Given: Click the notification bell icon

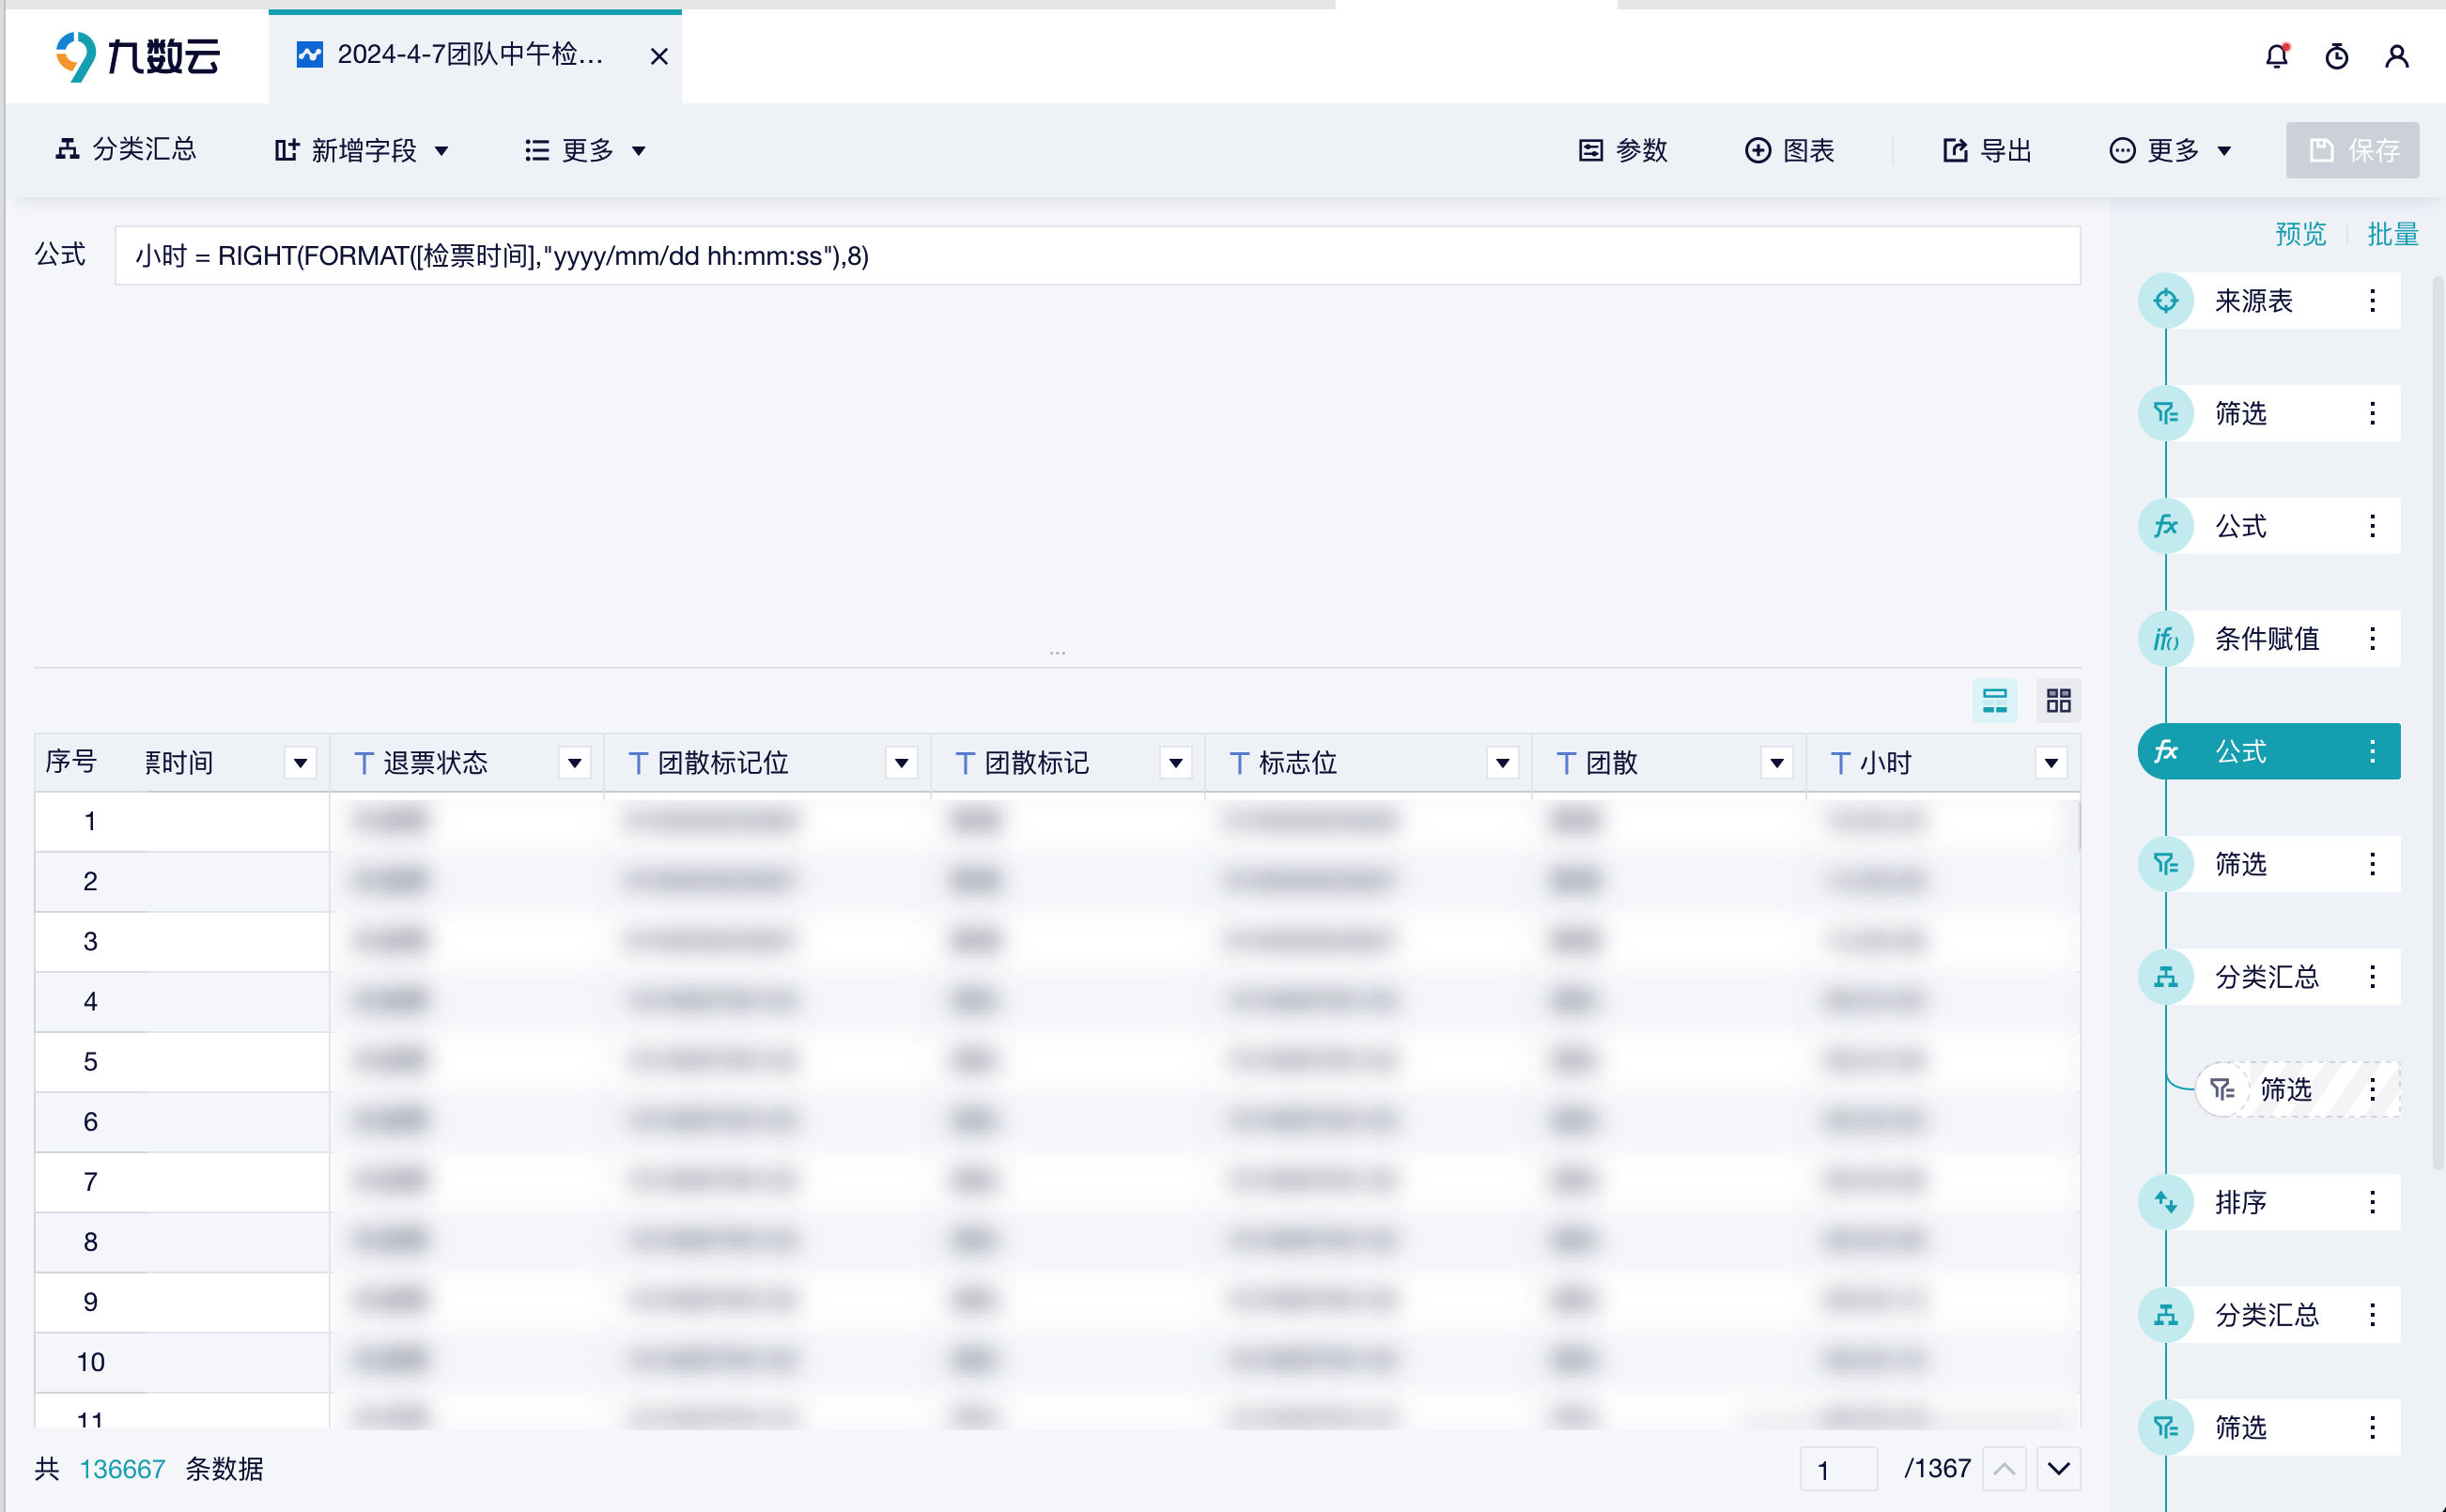Looking at the screenshot, I should pos(2276,56).
